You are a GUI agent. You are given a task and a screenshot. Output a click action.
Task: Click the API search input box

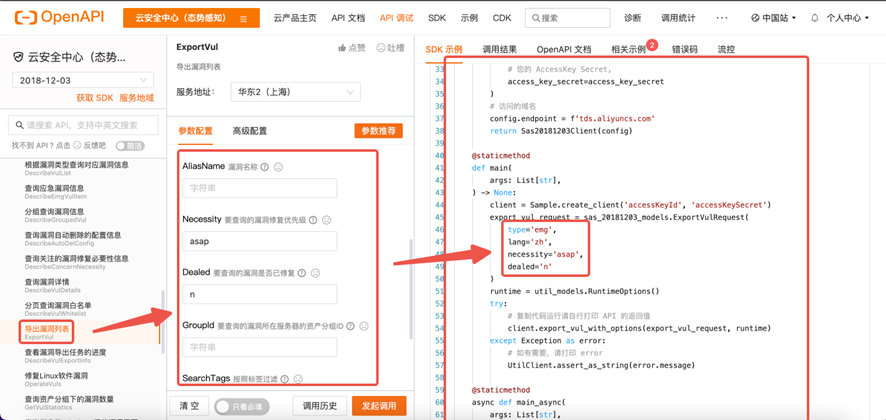click(83, 125)
